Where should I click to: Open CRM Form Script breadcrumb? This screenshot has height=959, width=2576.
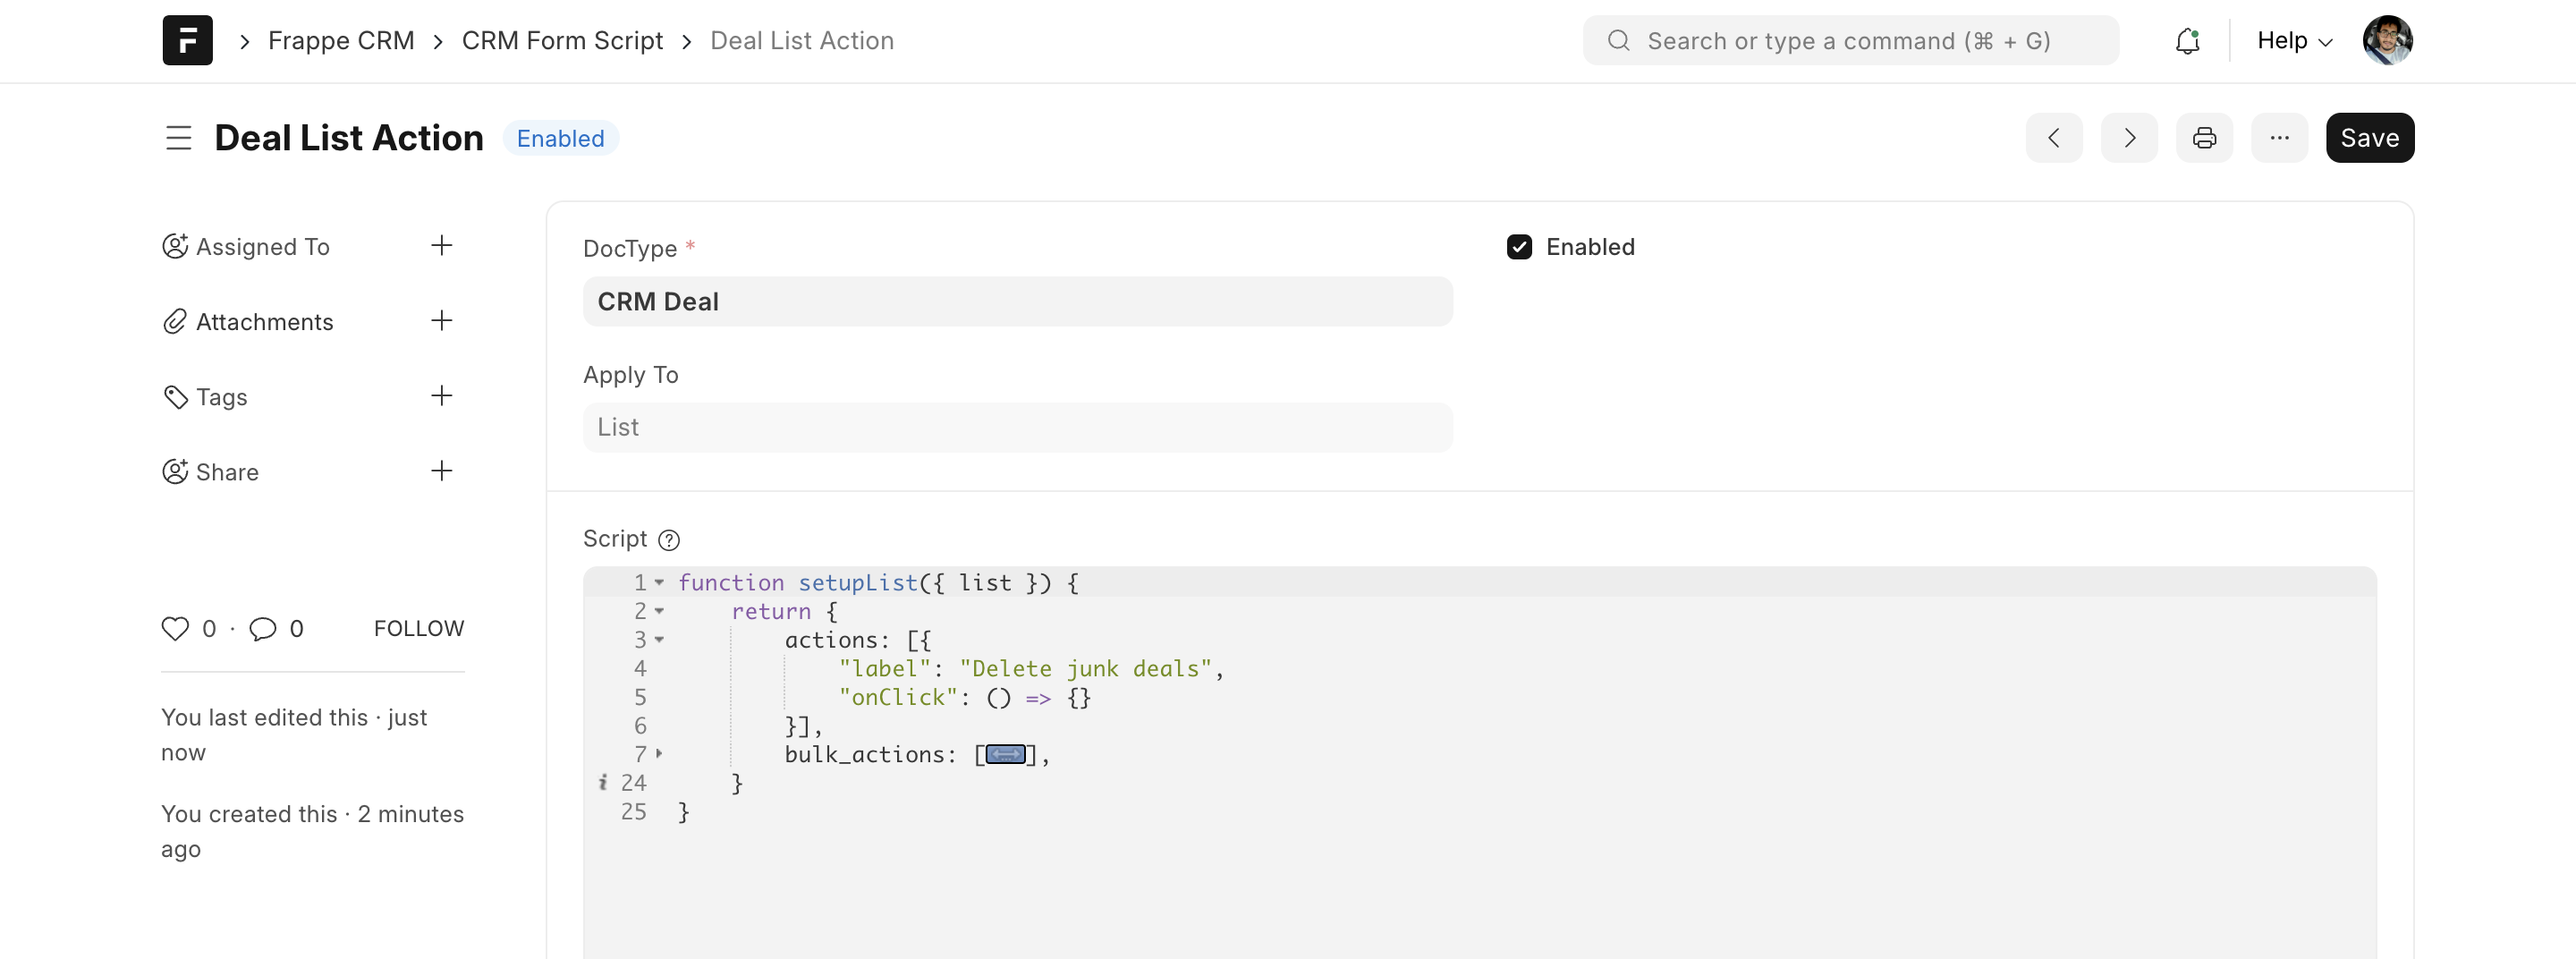point(562,40)
